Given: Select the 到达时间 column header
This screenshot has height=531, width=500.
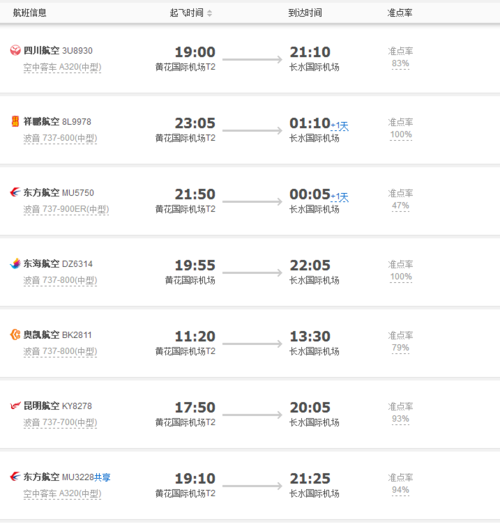Looking at the screenshot, I should pyautogui.click(x=305, y=13).
